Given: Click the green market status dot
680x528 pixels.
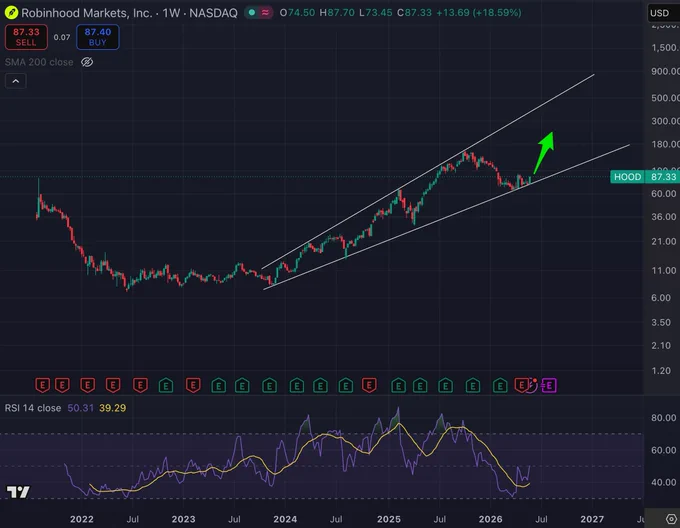Looking at the screenshot, I should (252, 13).
